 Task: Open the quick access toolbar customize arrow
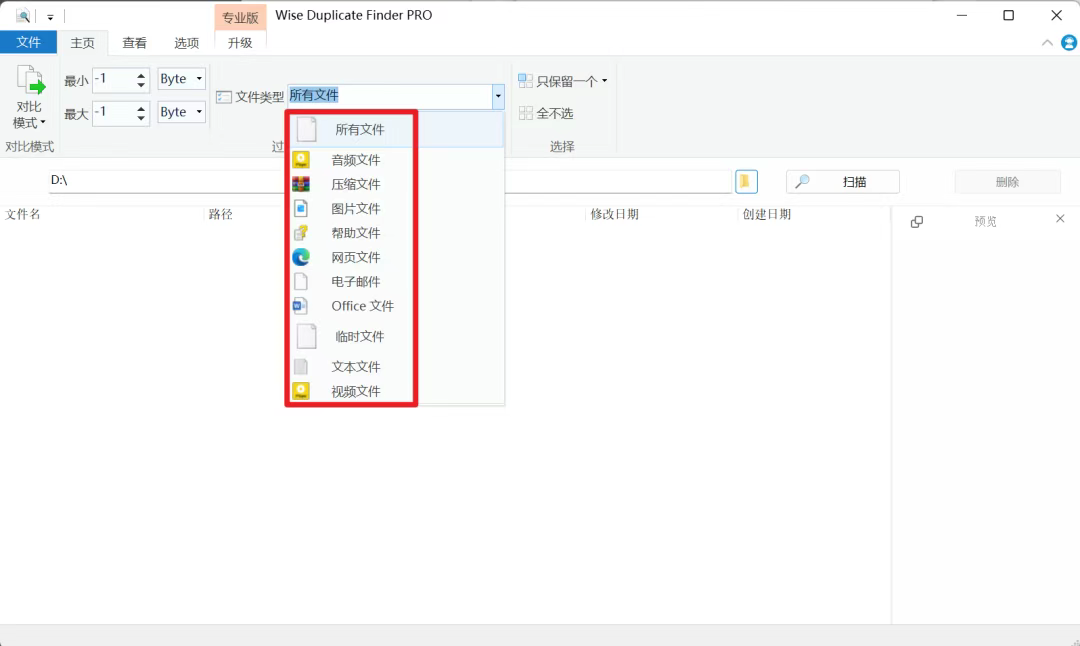pos(50,17)
